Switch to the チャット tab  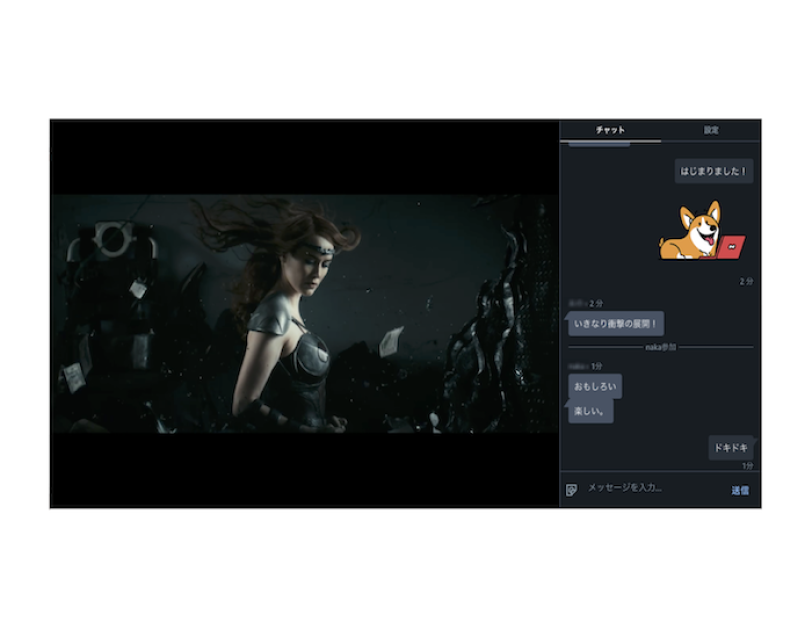coord(610,130)
